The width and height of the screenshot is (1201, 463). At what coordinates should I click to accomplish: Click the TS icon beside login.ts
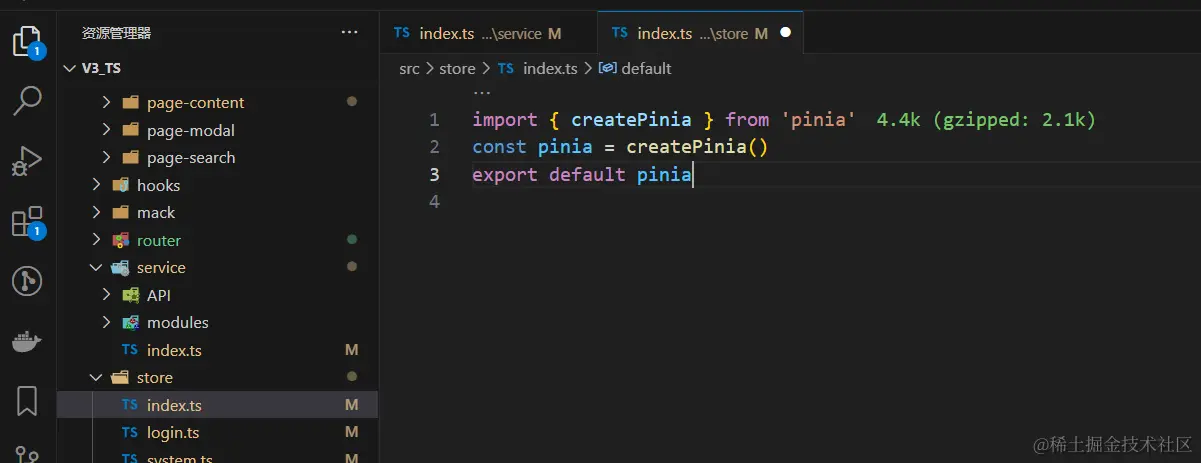[130, 433]
